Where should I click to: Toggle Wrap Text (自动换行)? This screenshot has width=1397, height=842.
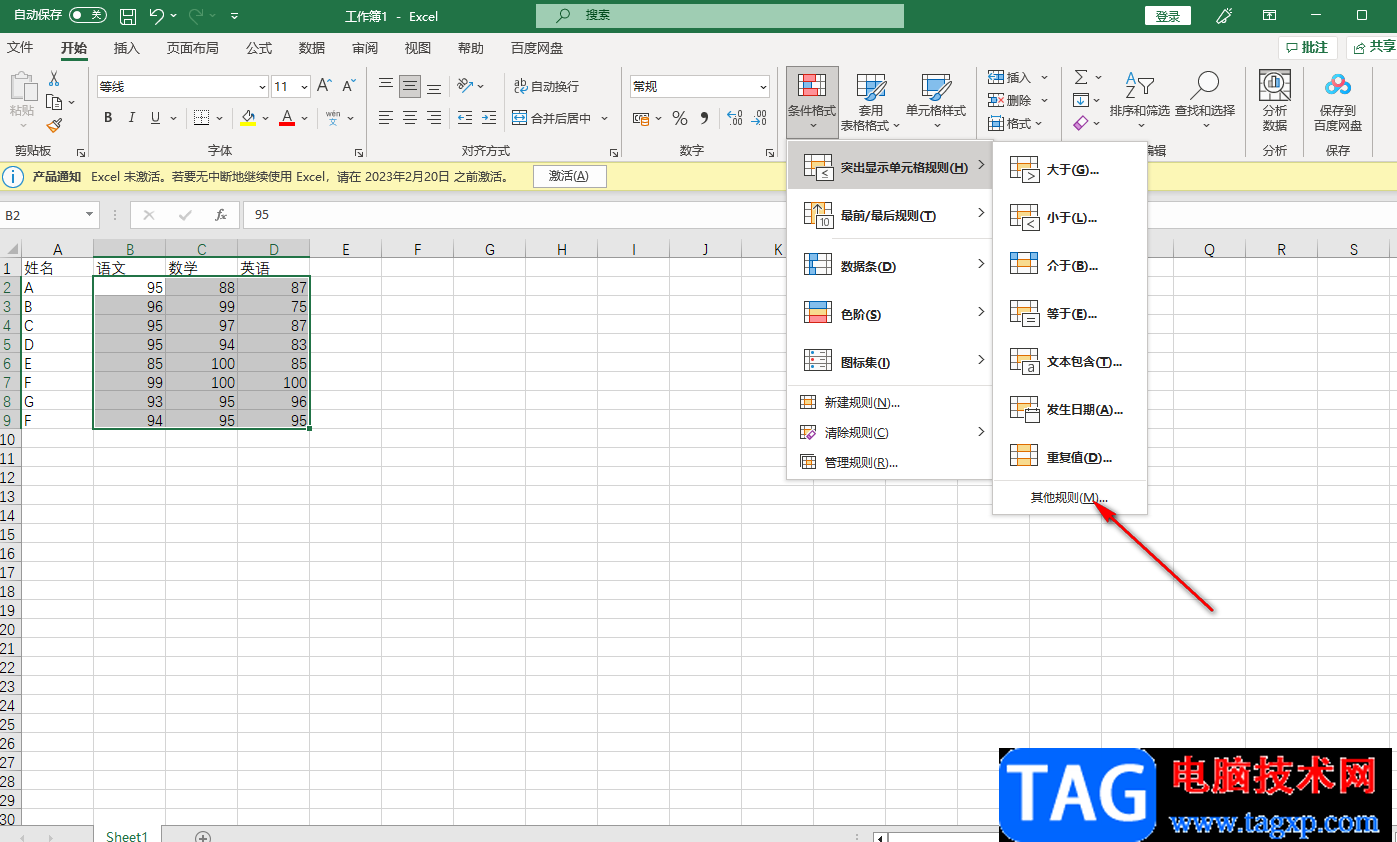[x=546, y=86]
